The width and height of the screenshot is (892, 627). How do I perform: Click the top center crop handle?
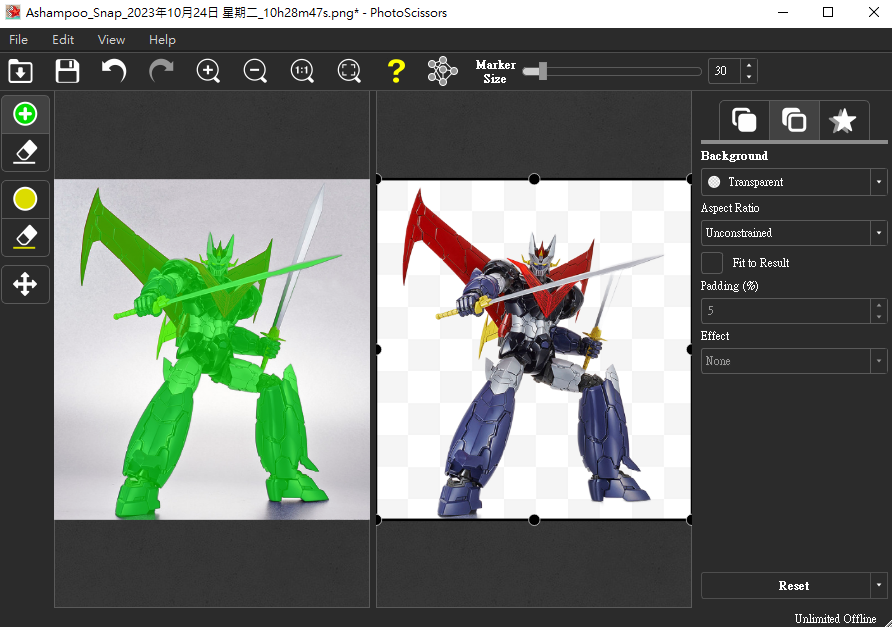pos(534,179)
